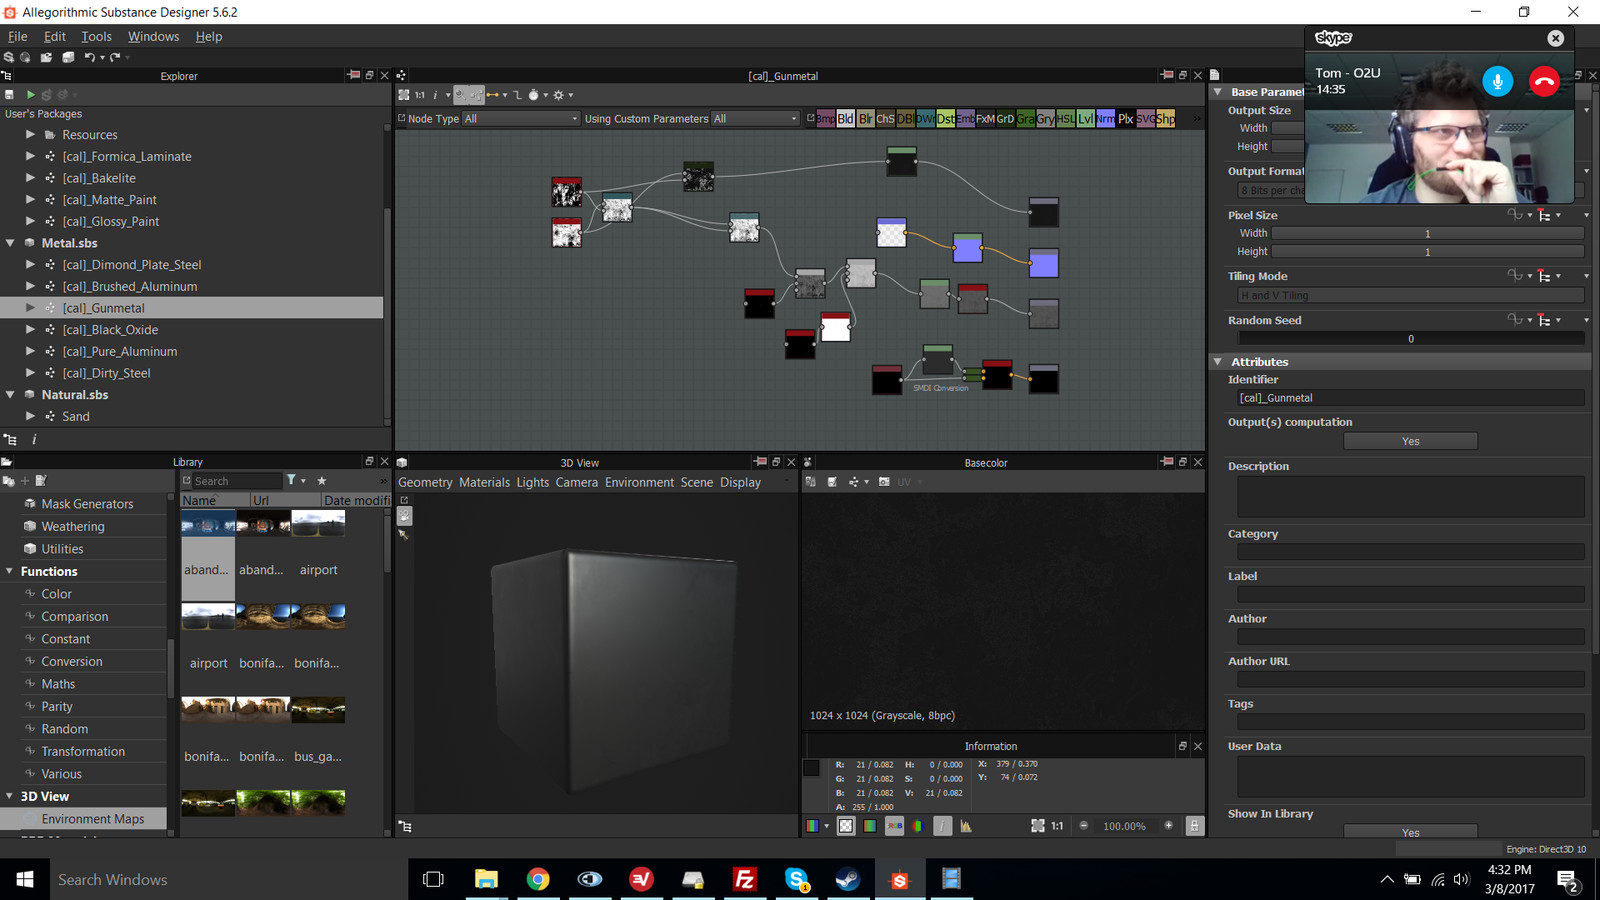Image resolution: width=1600 pixels, height=900 pixels.
Task: Open the Environment menu in 3D View
Action: (x=639, y=482)
